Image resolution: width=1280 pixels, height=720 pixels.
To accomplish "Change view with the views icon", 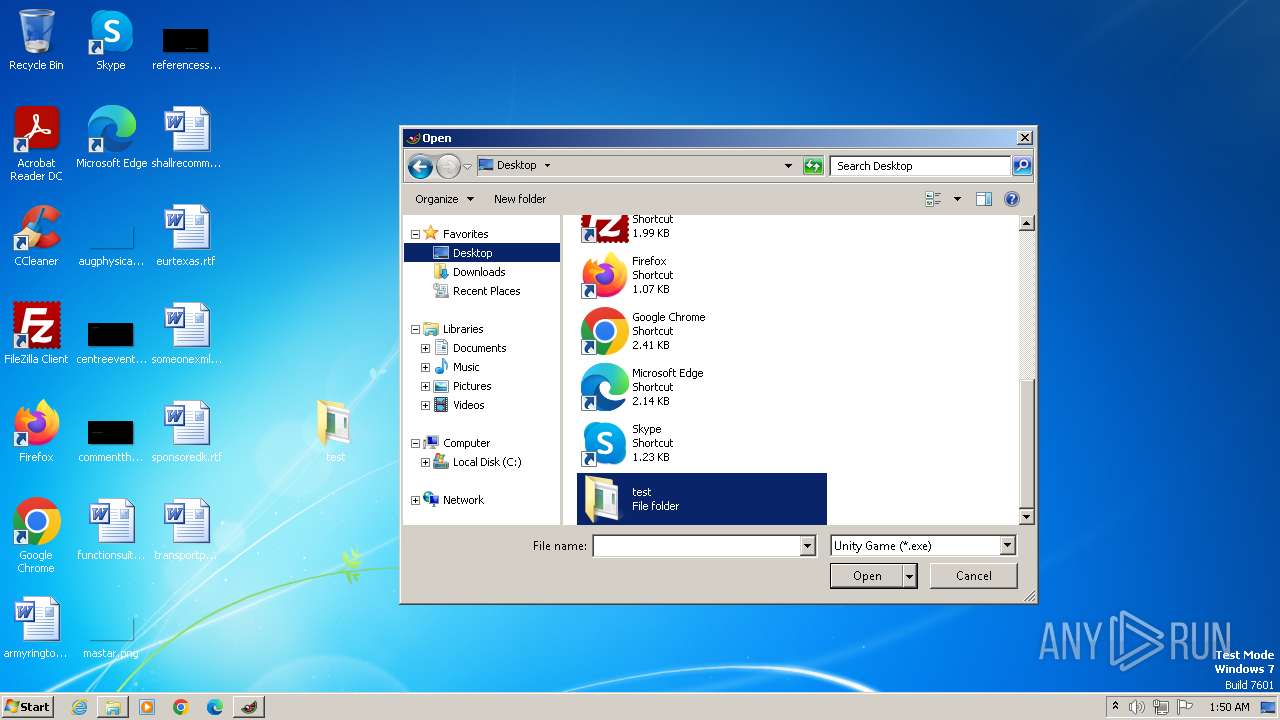I will pos(933,199).
